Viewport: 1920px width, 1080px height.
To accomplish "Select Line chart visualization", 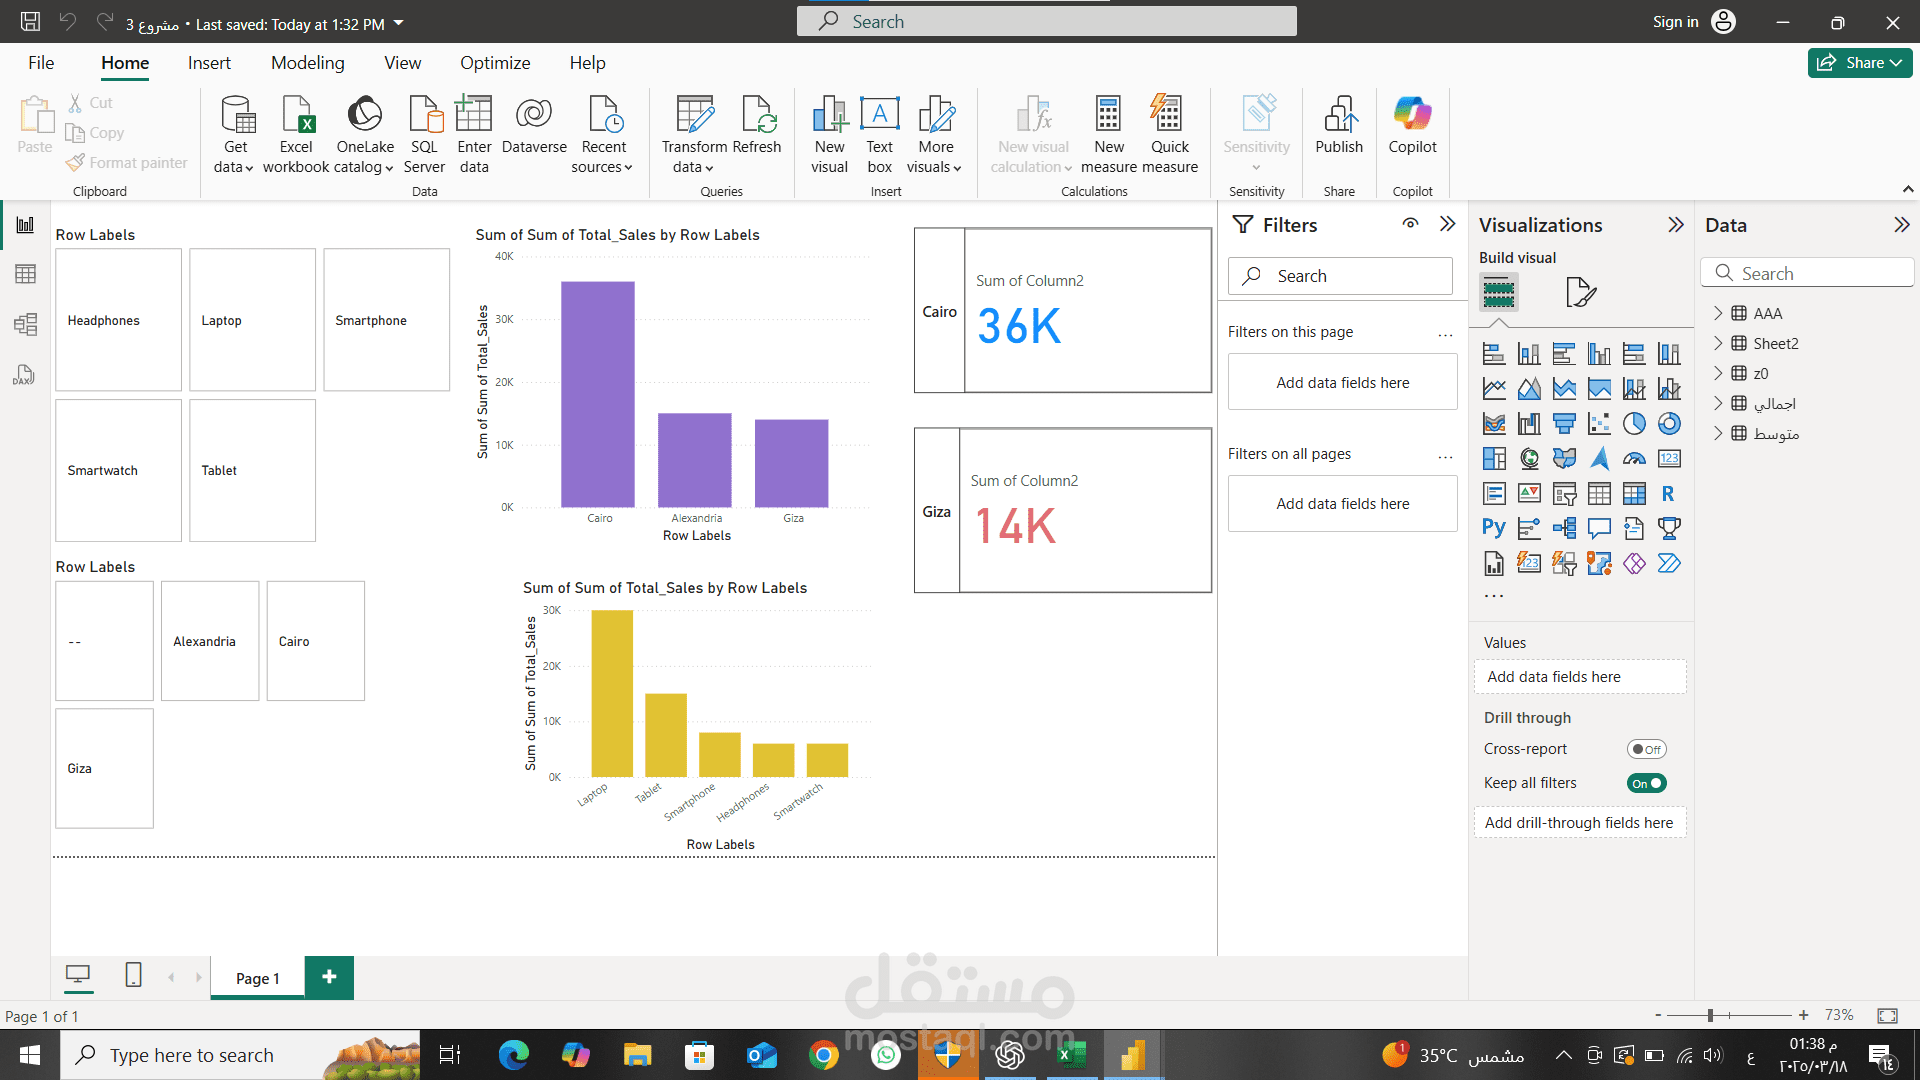I will tap(1494, 389).
